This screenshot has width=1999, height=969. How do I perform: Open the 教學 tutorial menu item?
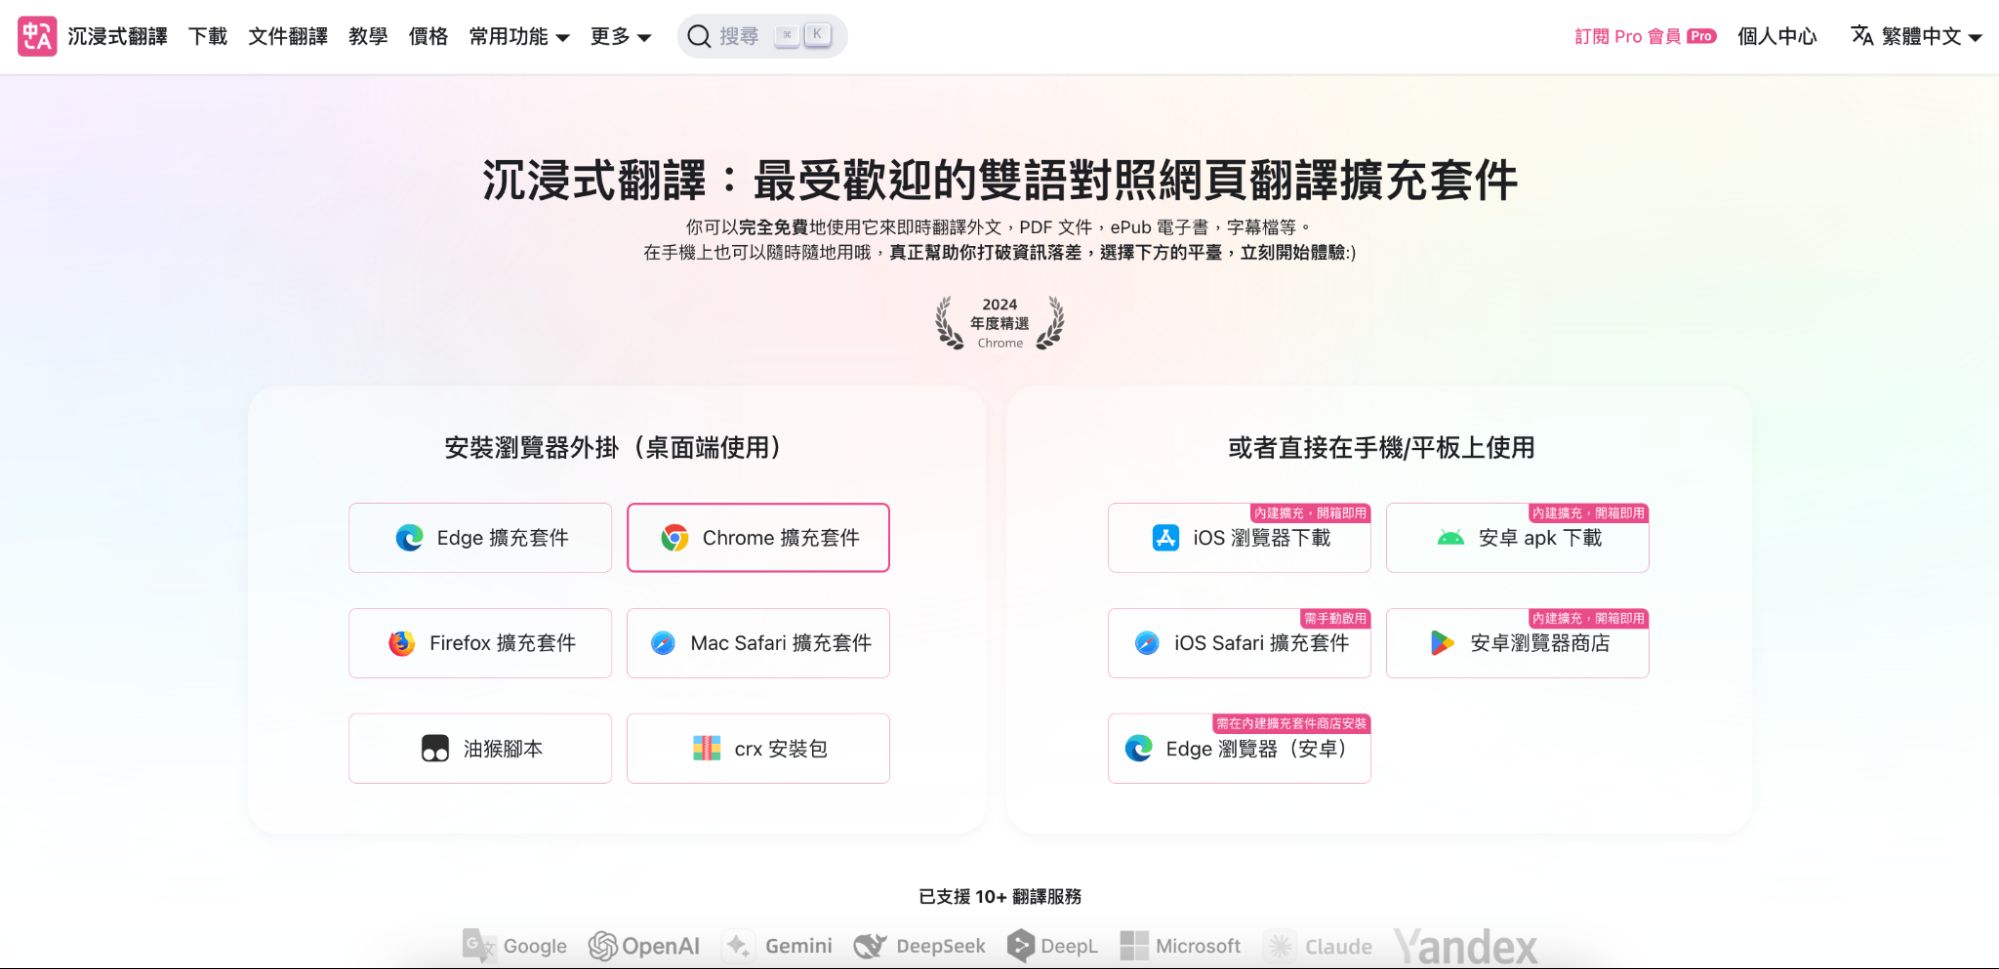coord(368,37)
